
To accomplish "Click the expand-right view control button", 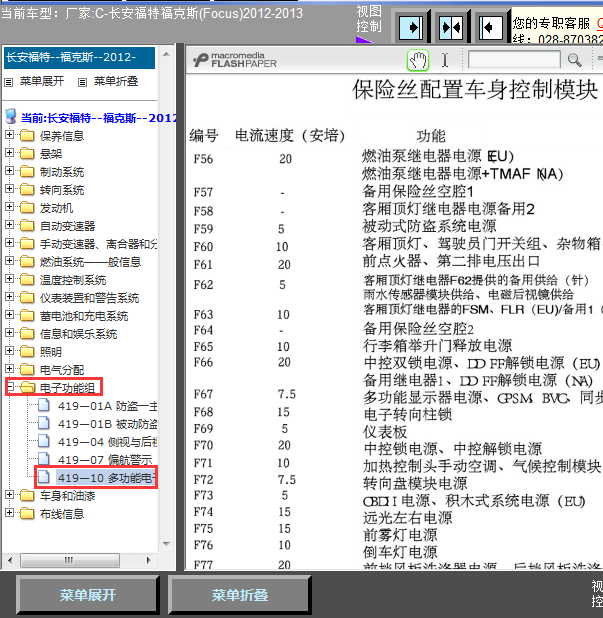I will (x=411, y=28).
